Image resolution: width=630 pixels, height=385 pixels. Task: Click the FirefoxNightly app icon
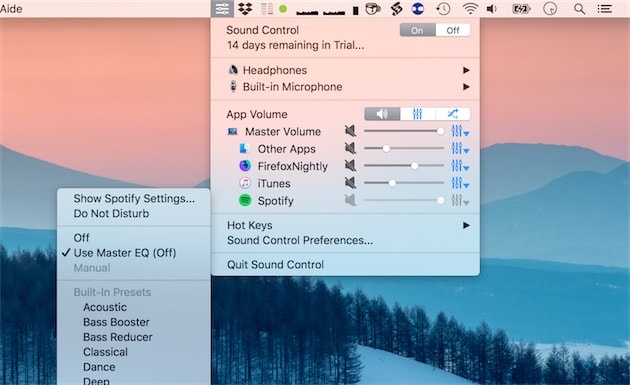[x=245, y=166]
